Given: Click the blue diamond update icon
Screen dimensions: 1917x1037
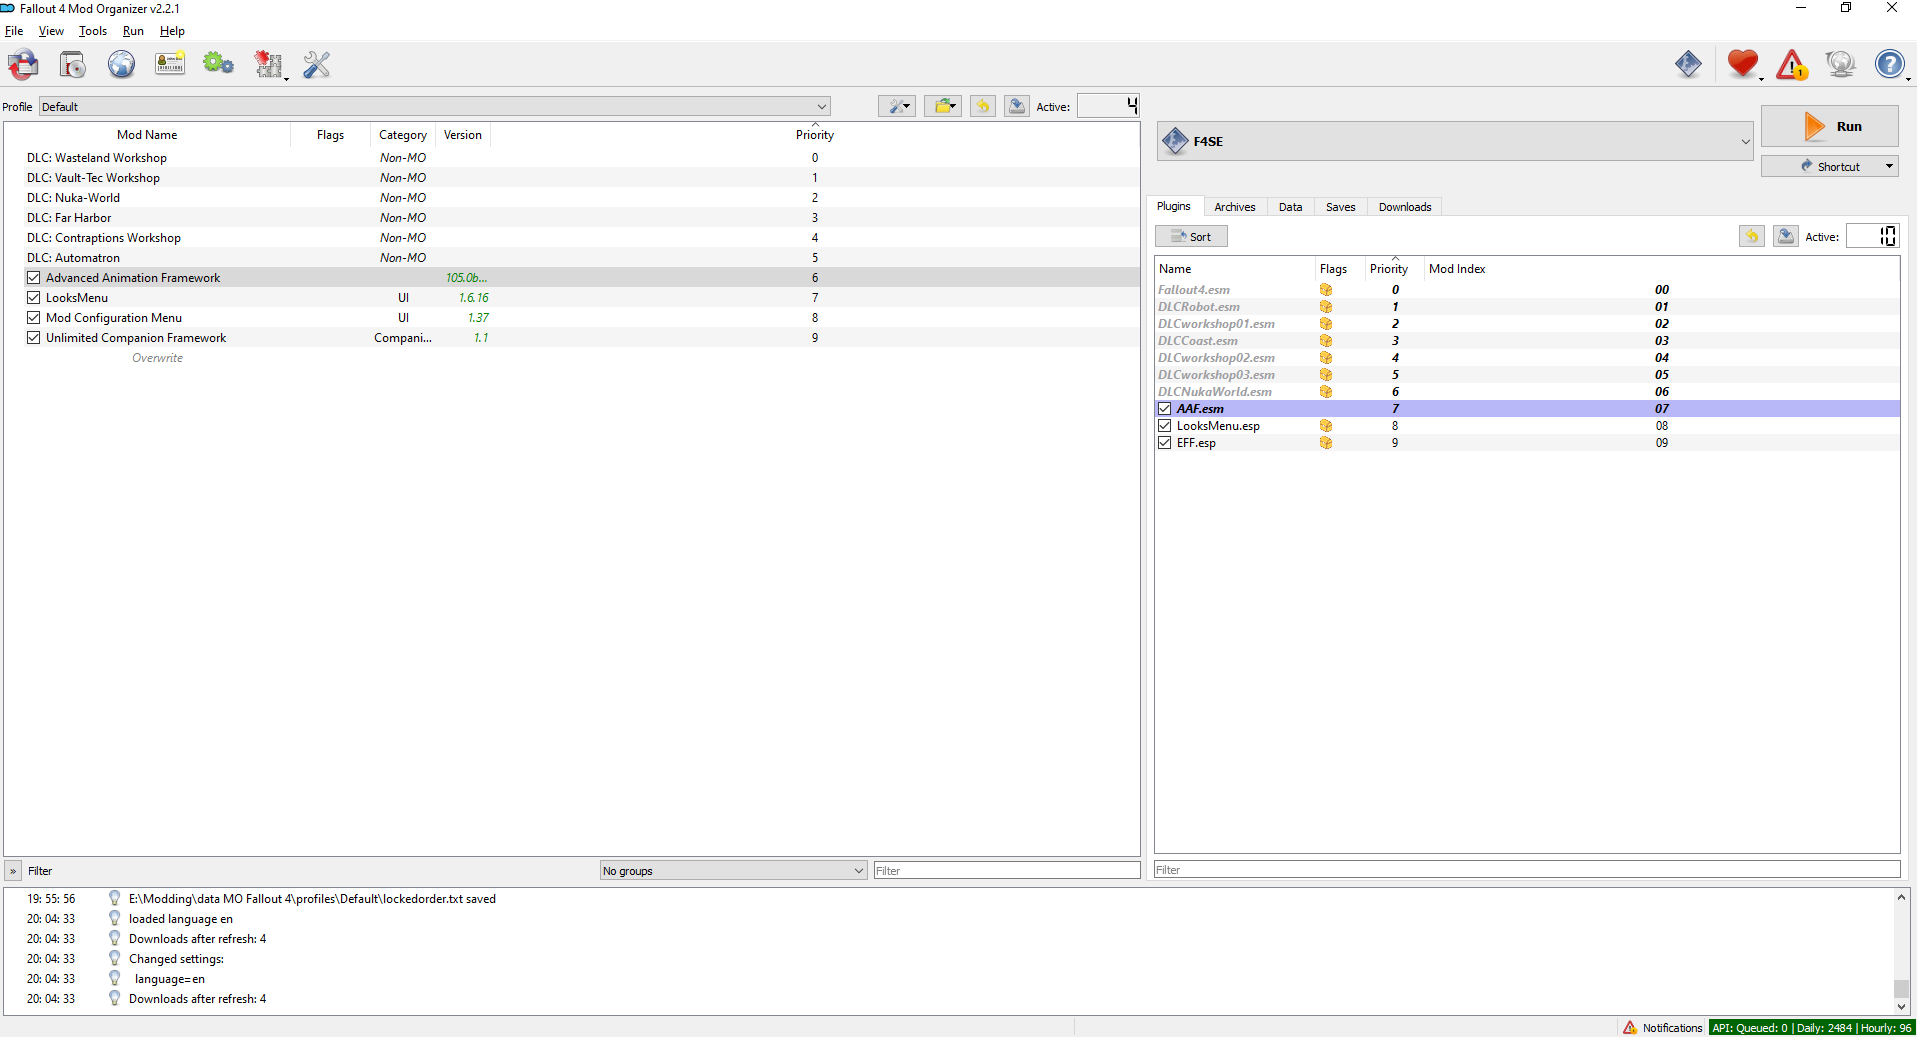Looking at the screenshot, I should coord(1689,65).
